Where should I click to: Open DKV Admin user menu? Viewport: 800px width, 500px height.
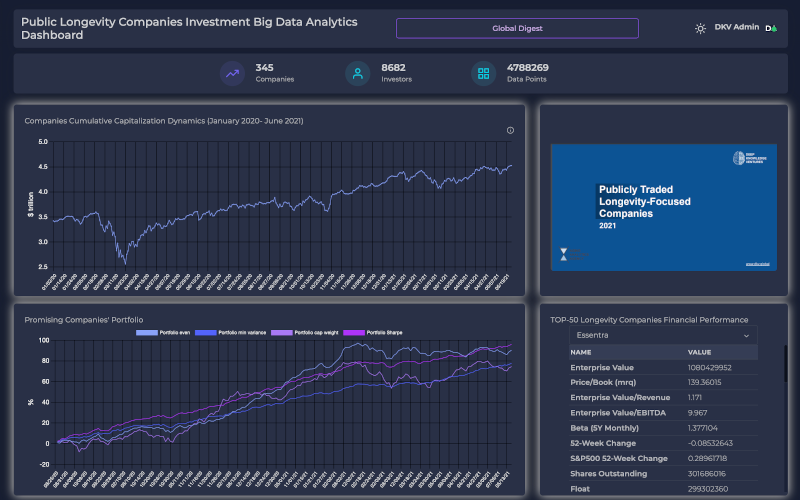pyautogui.click(x=737, y=28)
